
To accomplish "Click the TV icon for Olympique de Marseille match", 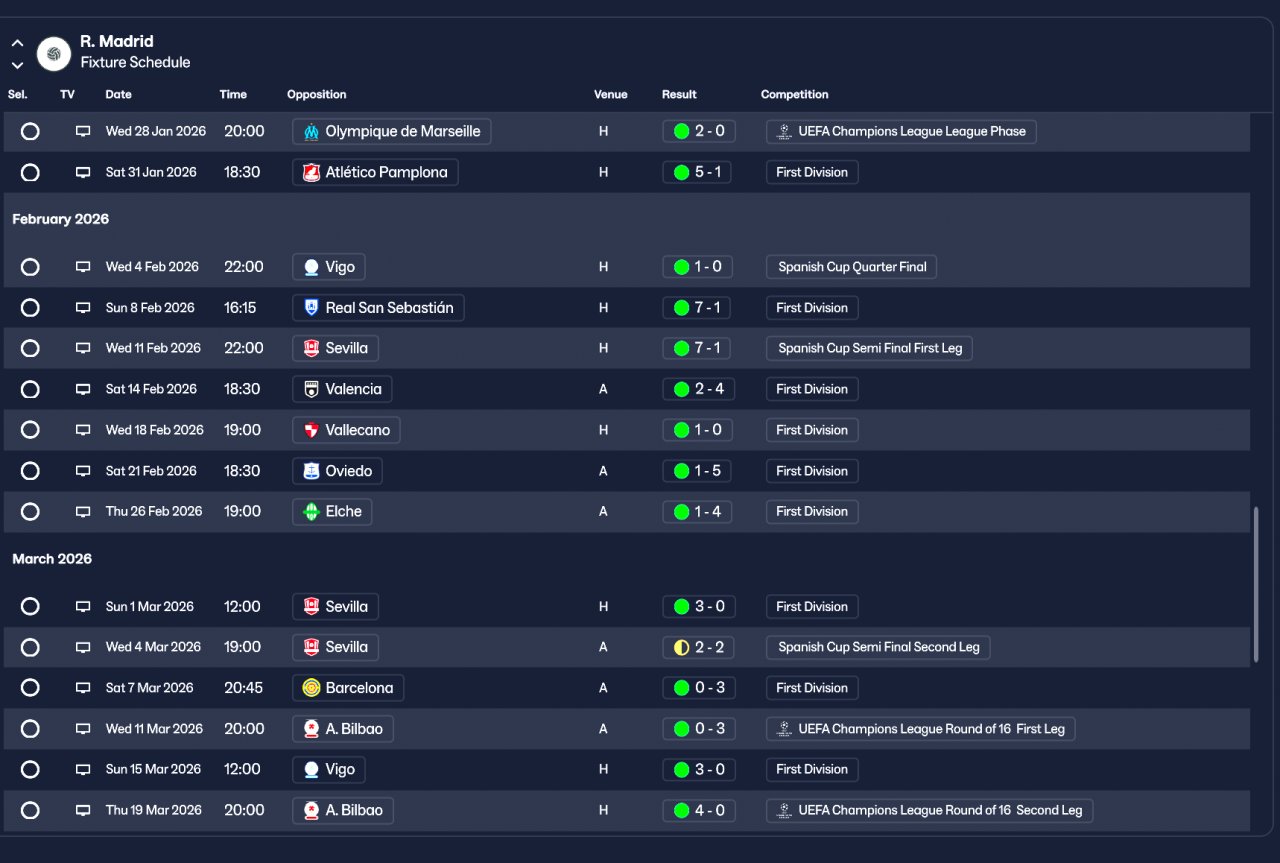I will click(x=83, y=131).
